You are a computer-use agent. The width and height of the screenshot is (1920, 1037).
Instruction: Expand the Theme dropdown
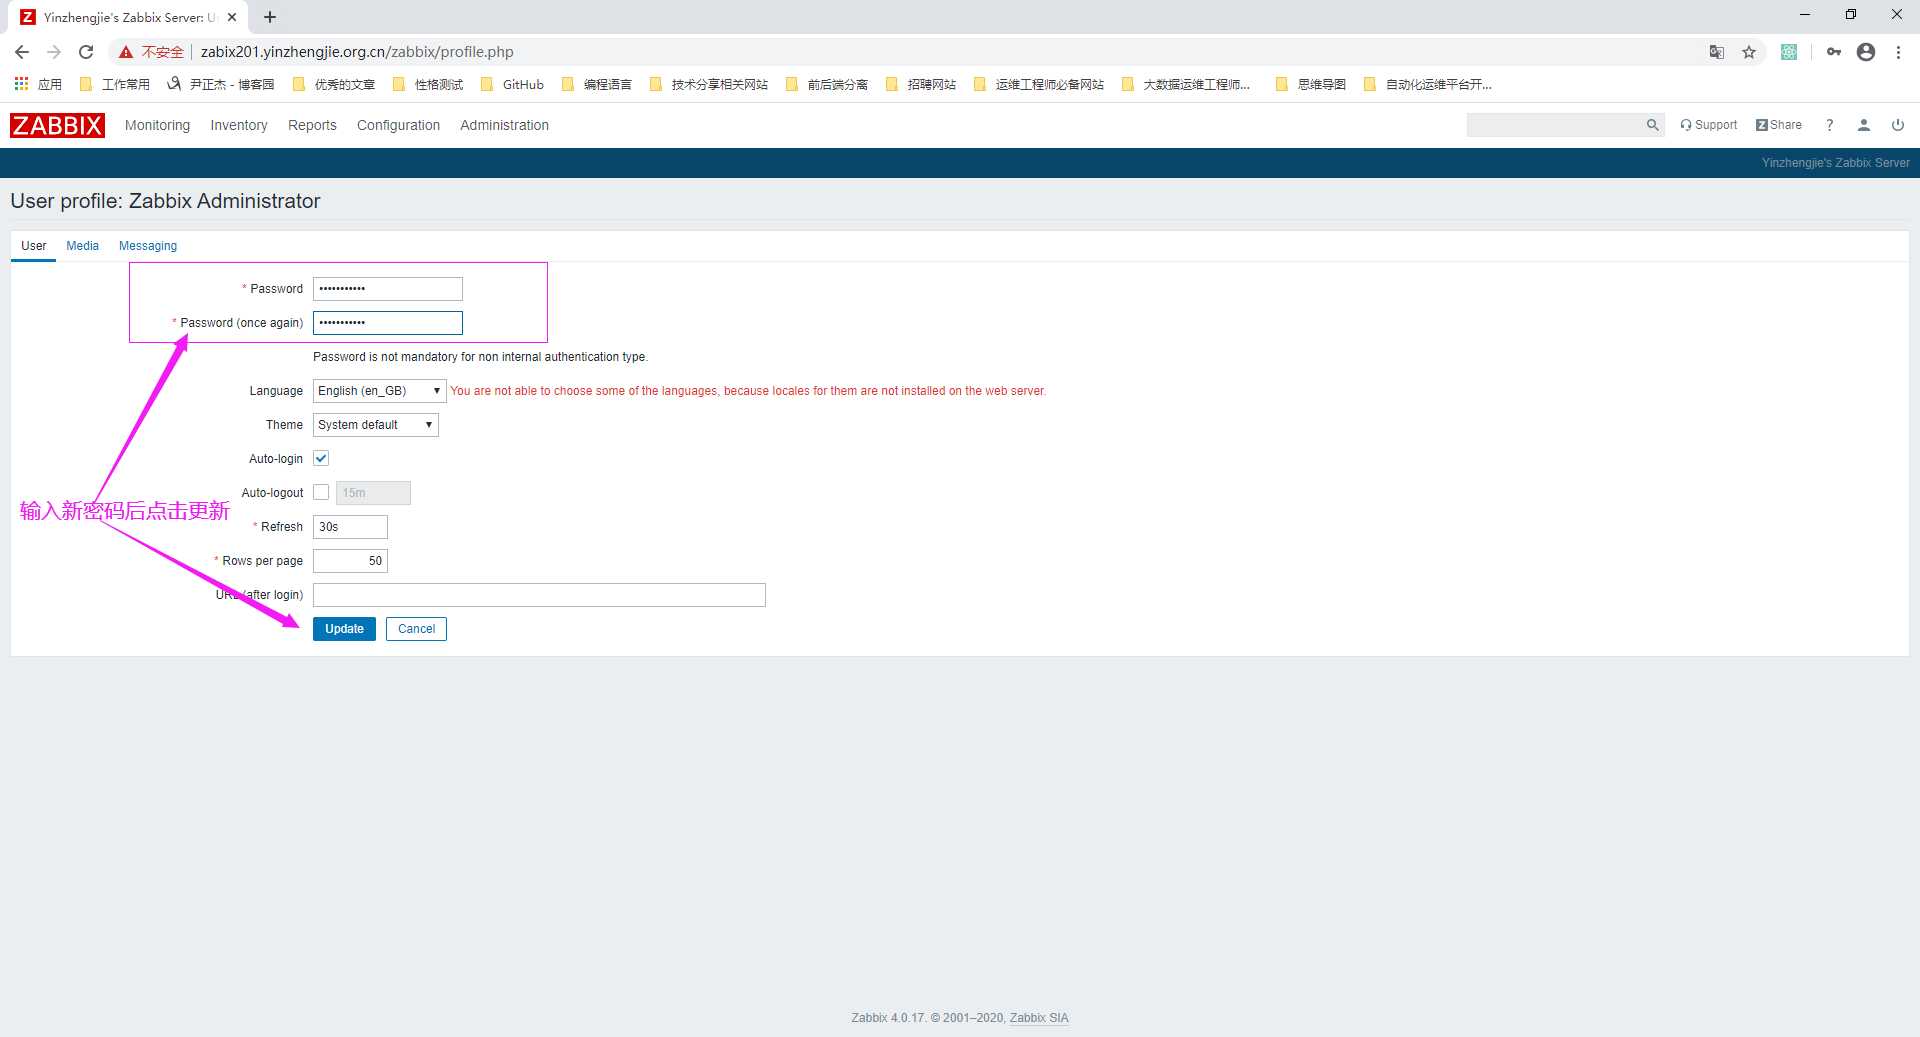click(x=375, y=425)
